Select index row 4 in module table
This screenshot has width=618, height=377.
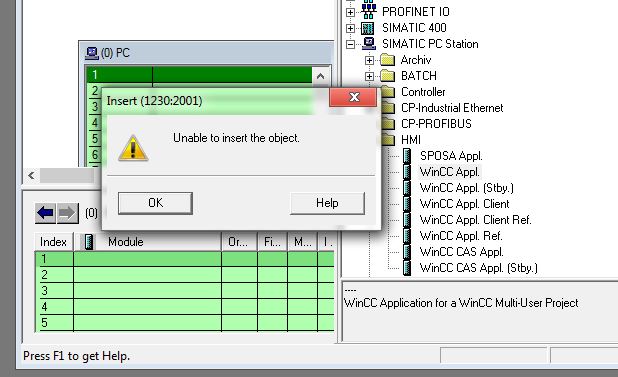184,307
